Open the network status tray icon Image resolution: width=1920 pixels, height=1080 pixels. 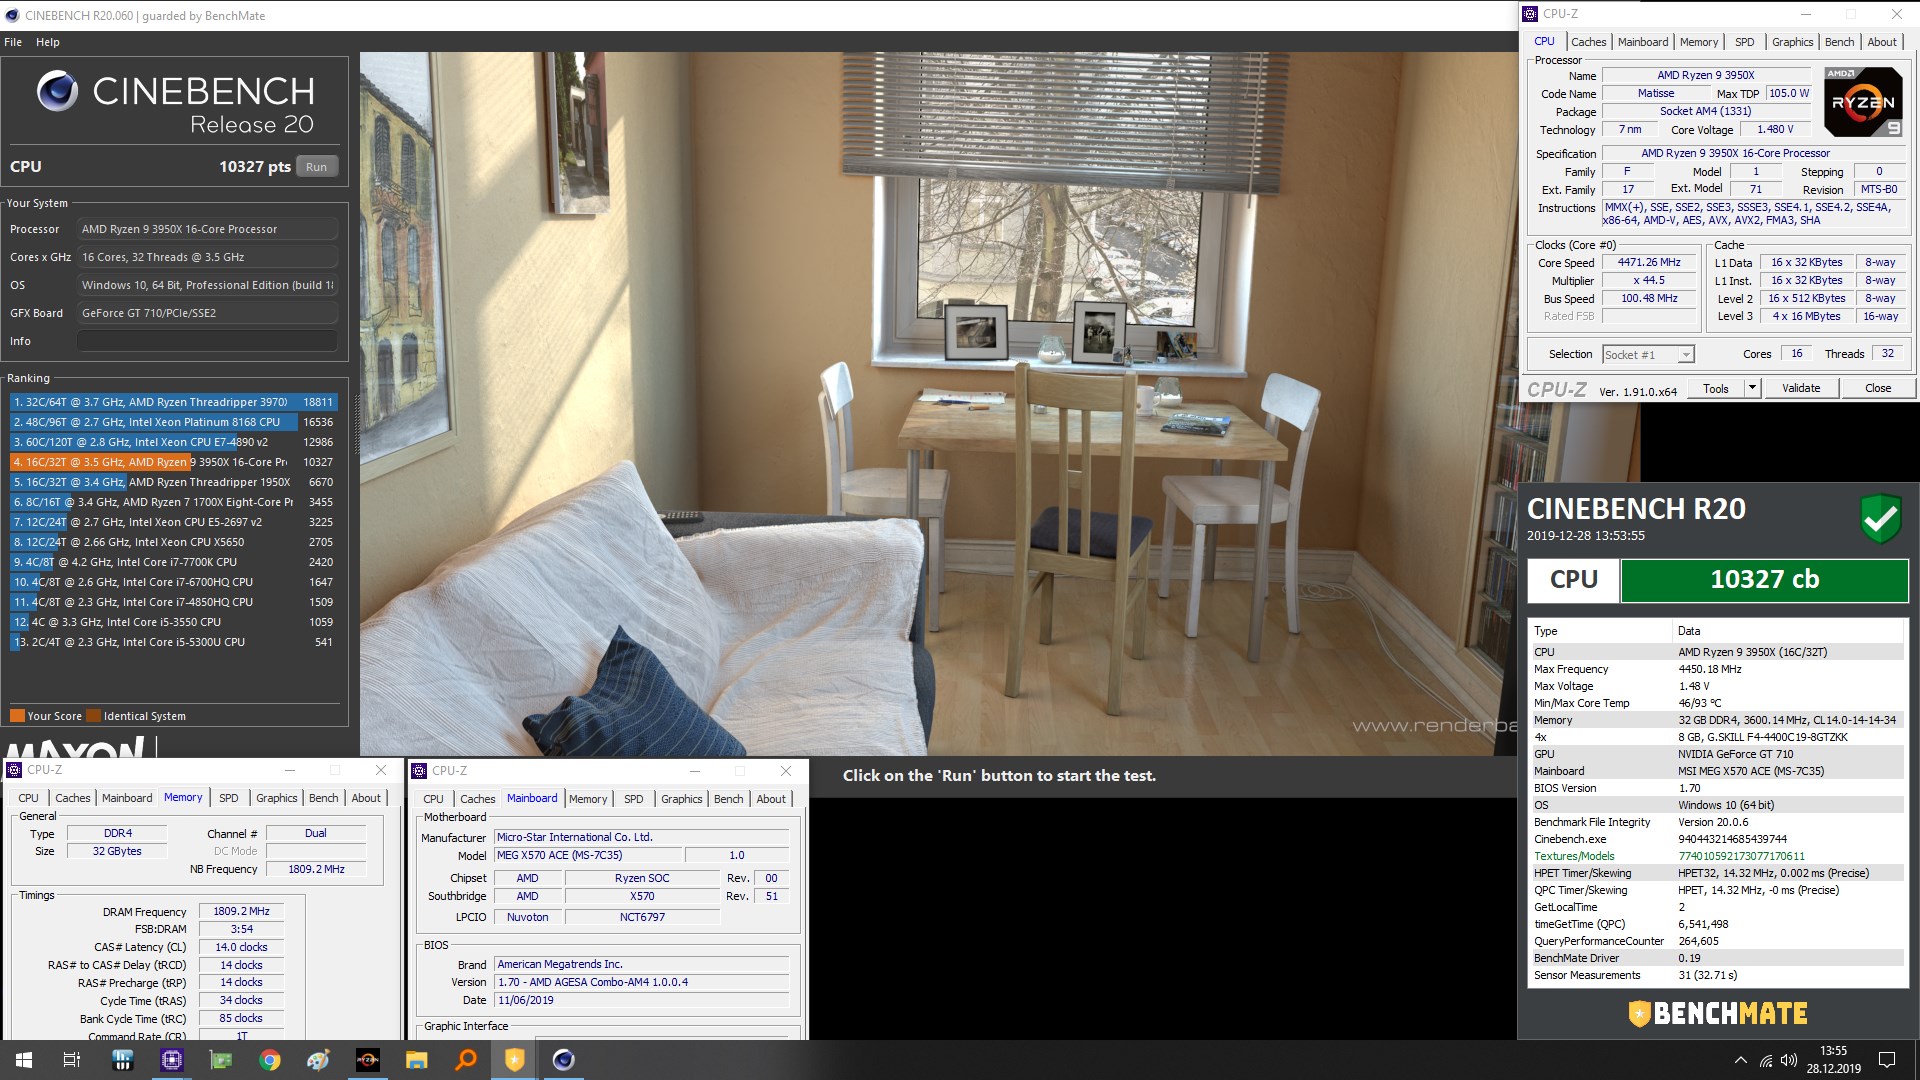[1766, 1060]
